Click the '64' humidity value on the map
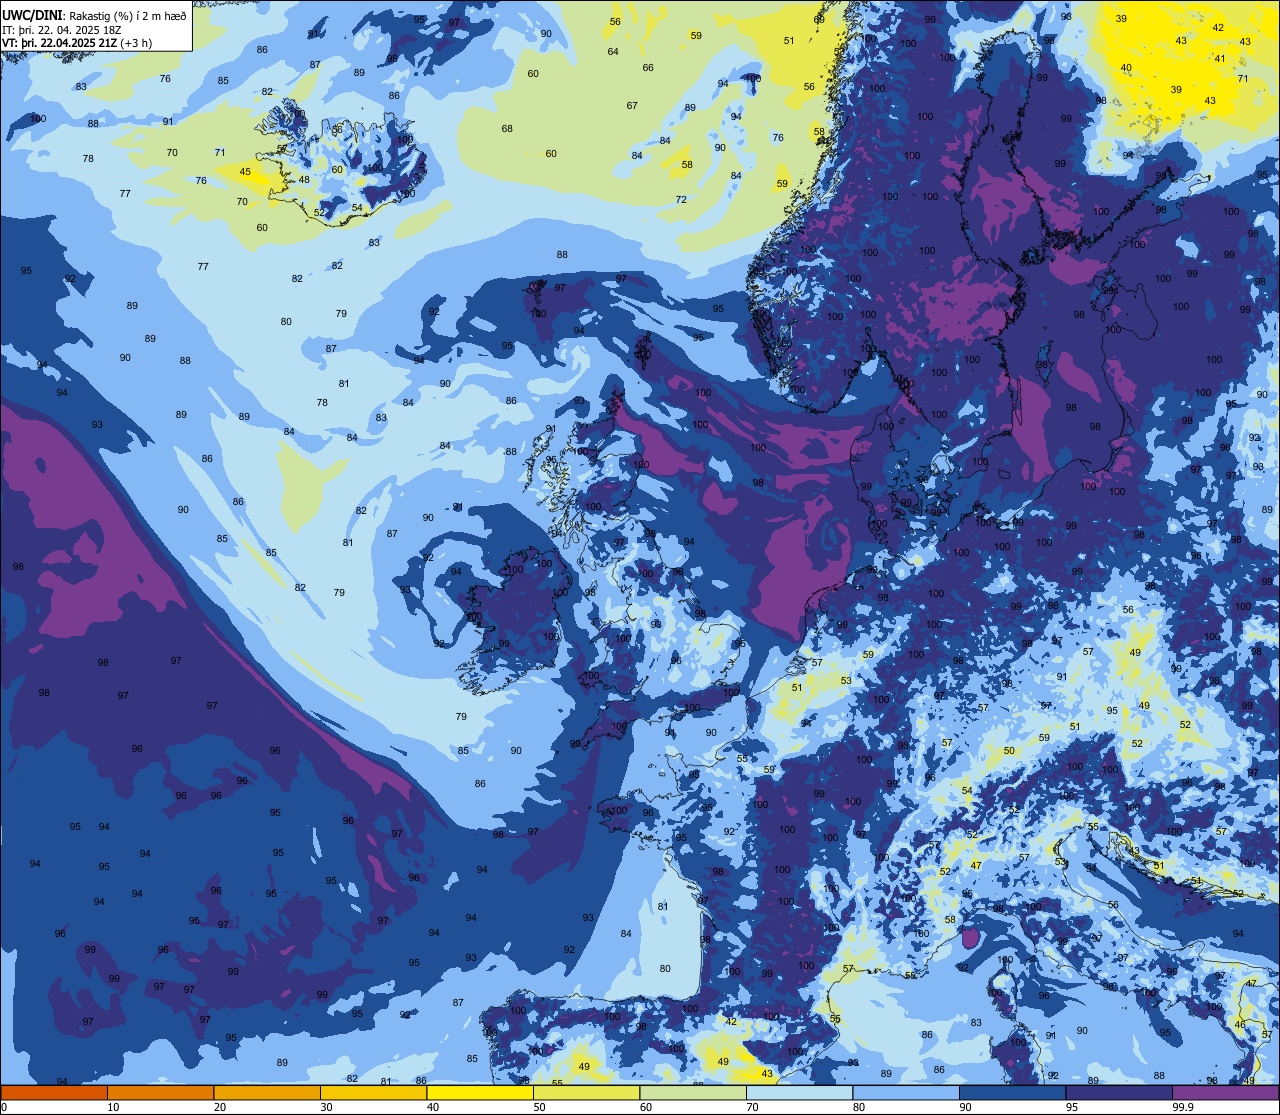 click(x=613, y=51)
